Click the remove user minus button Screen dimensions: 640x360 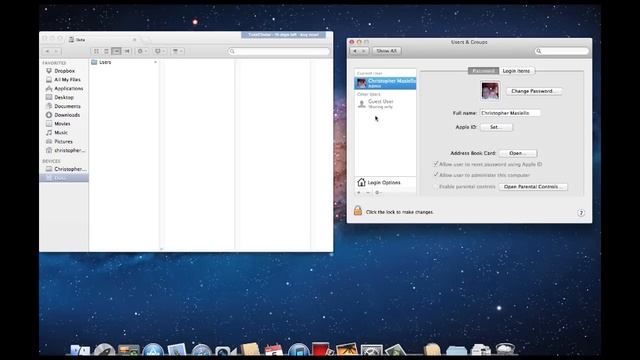coord(368,193)
